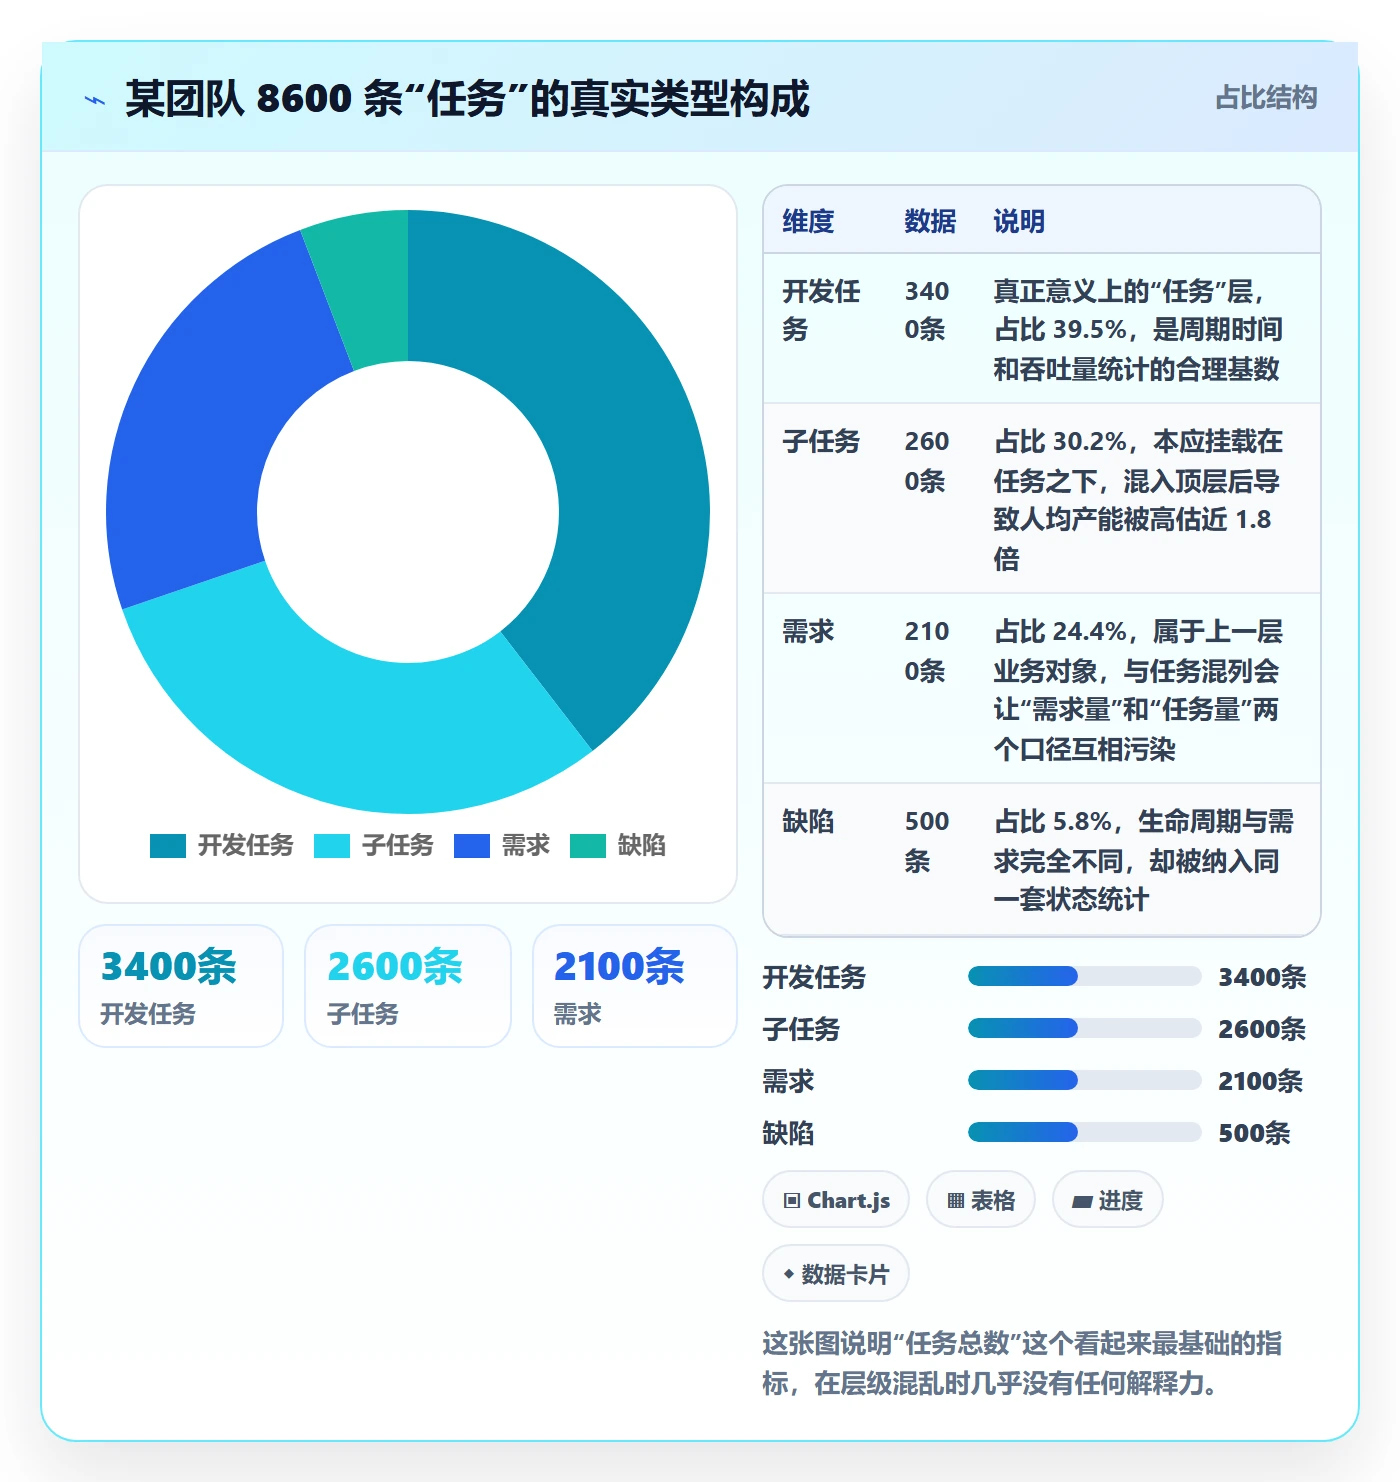Click the "表格" tag chip
This screenshot has height=1482, width=1400.
tap(981, 1200)
